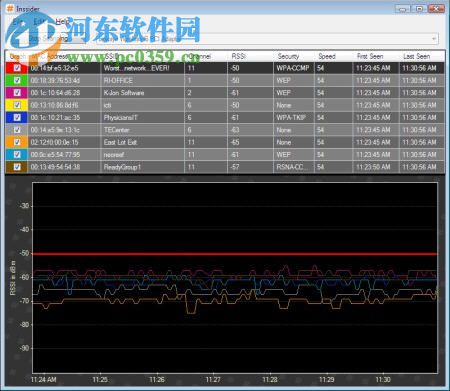Sort by SSID column header
The height and width of the screenshot is (391, 450).
tap(142, 56)
